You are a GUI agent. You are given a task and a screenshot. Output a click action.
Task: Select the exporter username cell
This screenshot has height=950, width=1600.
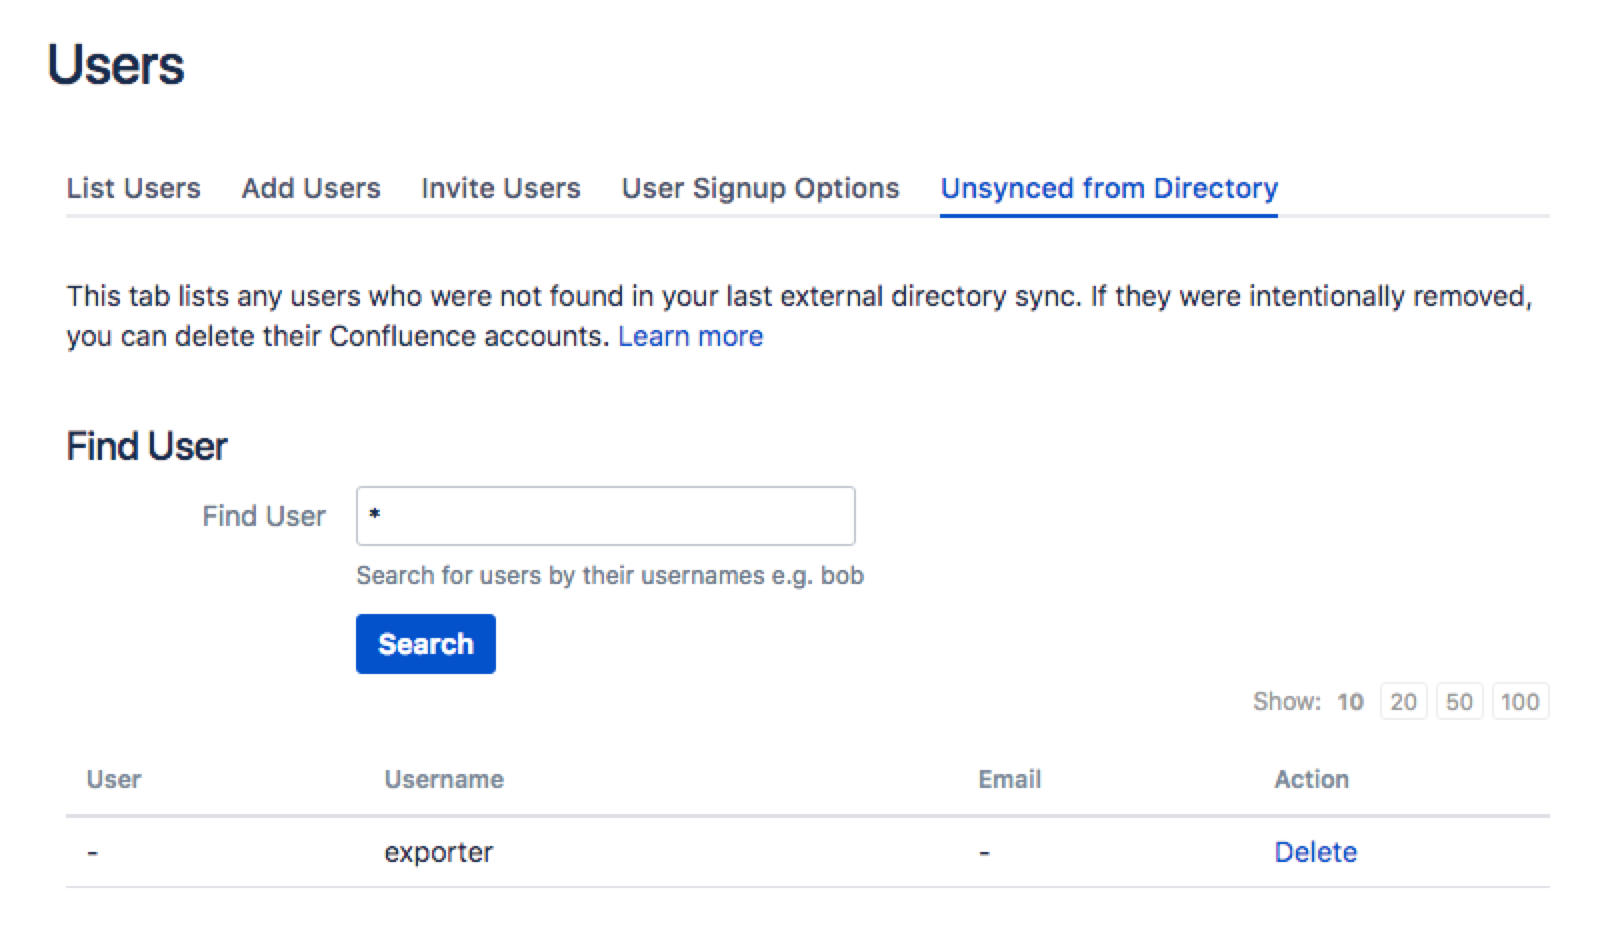point(439,852)
